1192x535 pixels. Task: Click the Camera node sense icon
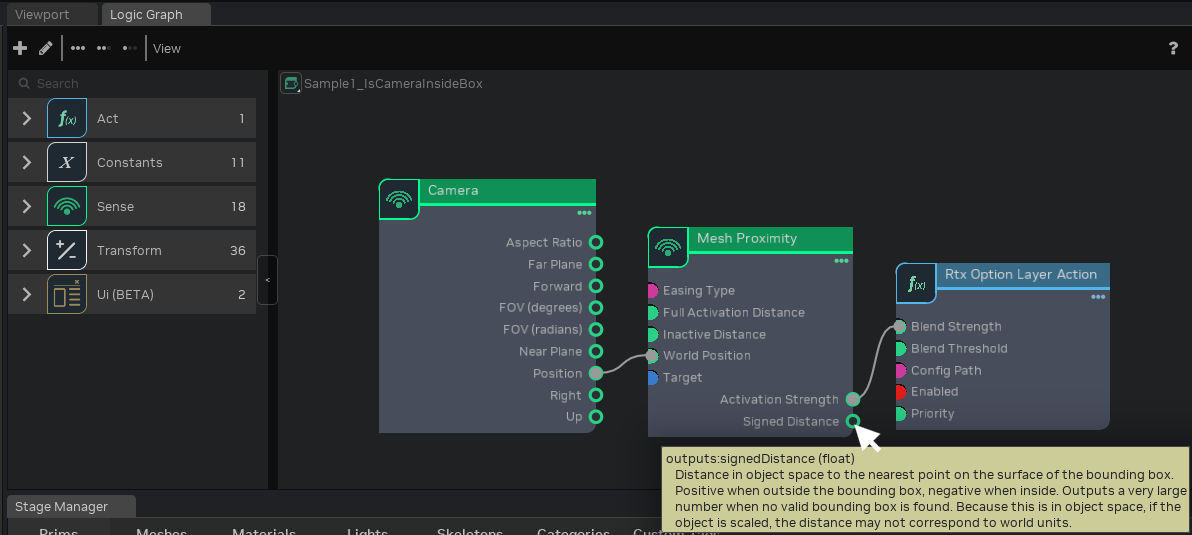(399, 199)
